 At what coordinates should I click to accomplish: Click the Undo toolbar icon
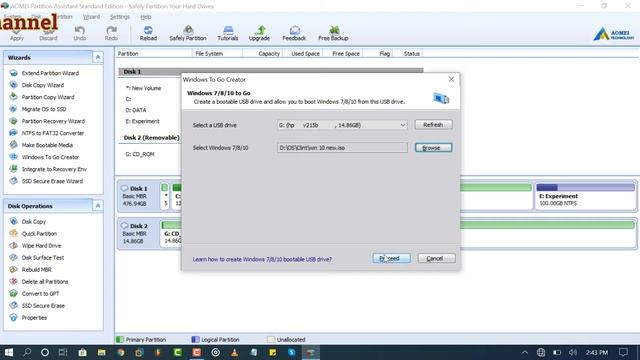80,33
